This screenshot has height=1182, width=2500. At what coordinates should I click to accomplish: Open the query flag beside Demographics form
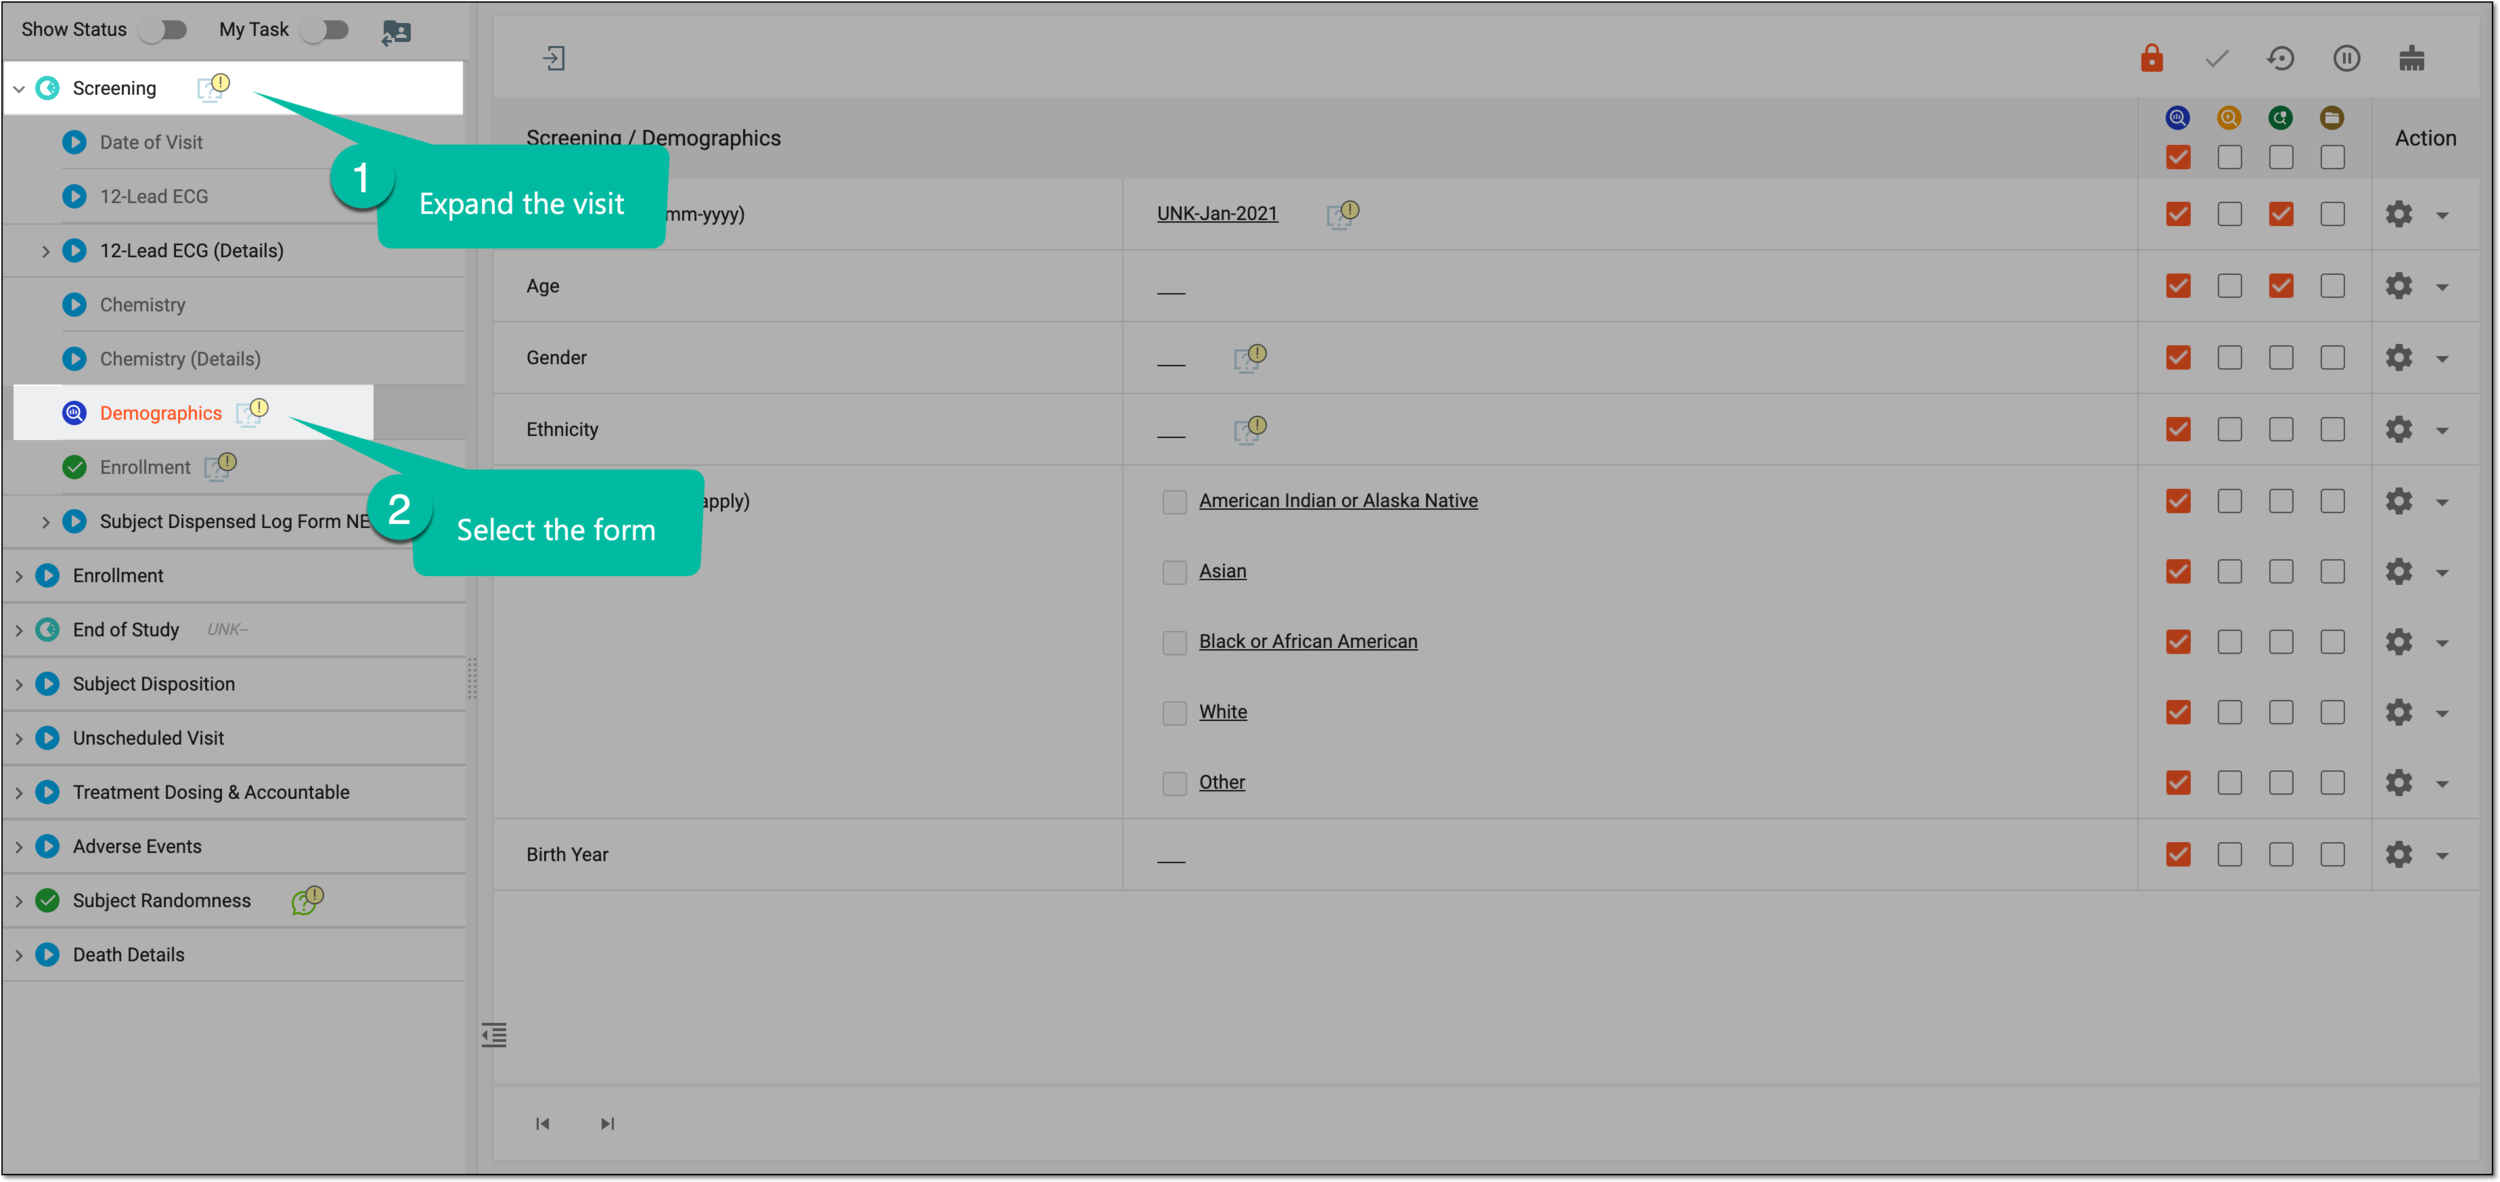(x=252, y=411)
